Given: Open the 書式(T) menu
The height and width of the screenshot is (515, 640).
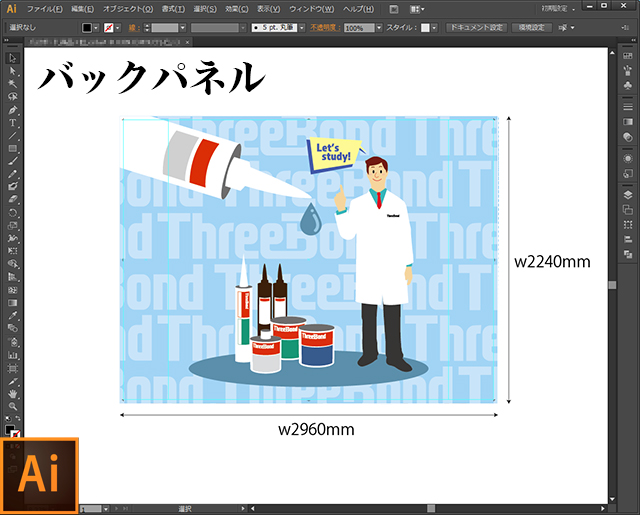Looking at the screenshot, I should click(x=173, y=9).
